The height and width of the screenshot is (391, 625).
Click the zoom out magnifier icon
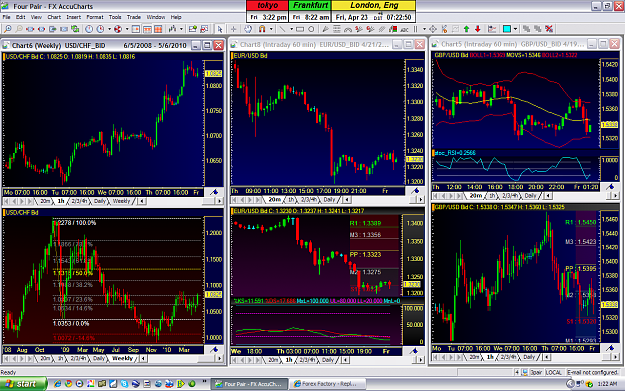pos(19,29)
